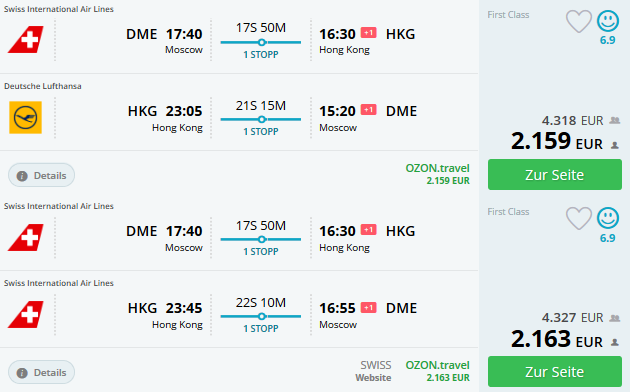Open Zur Seite for the 2.159 EUR offer

tap(555, 175)
